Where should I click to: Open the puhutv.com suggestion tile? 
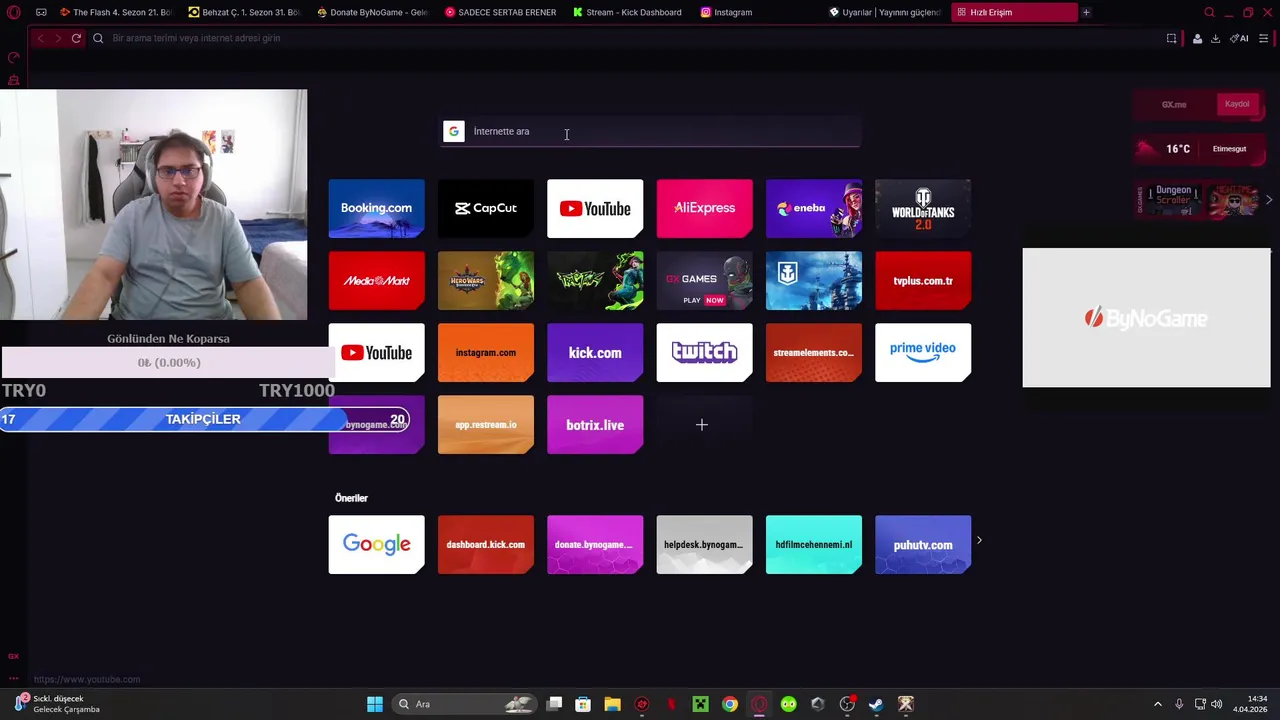[x=923, y=544]
